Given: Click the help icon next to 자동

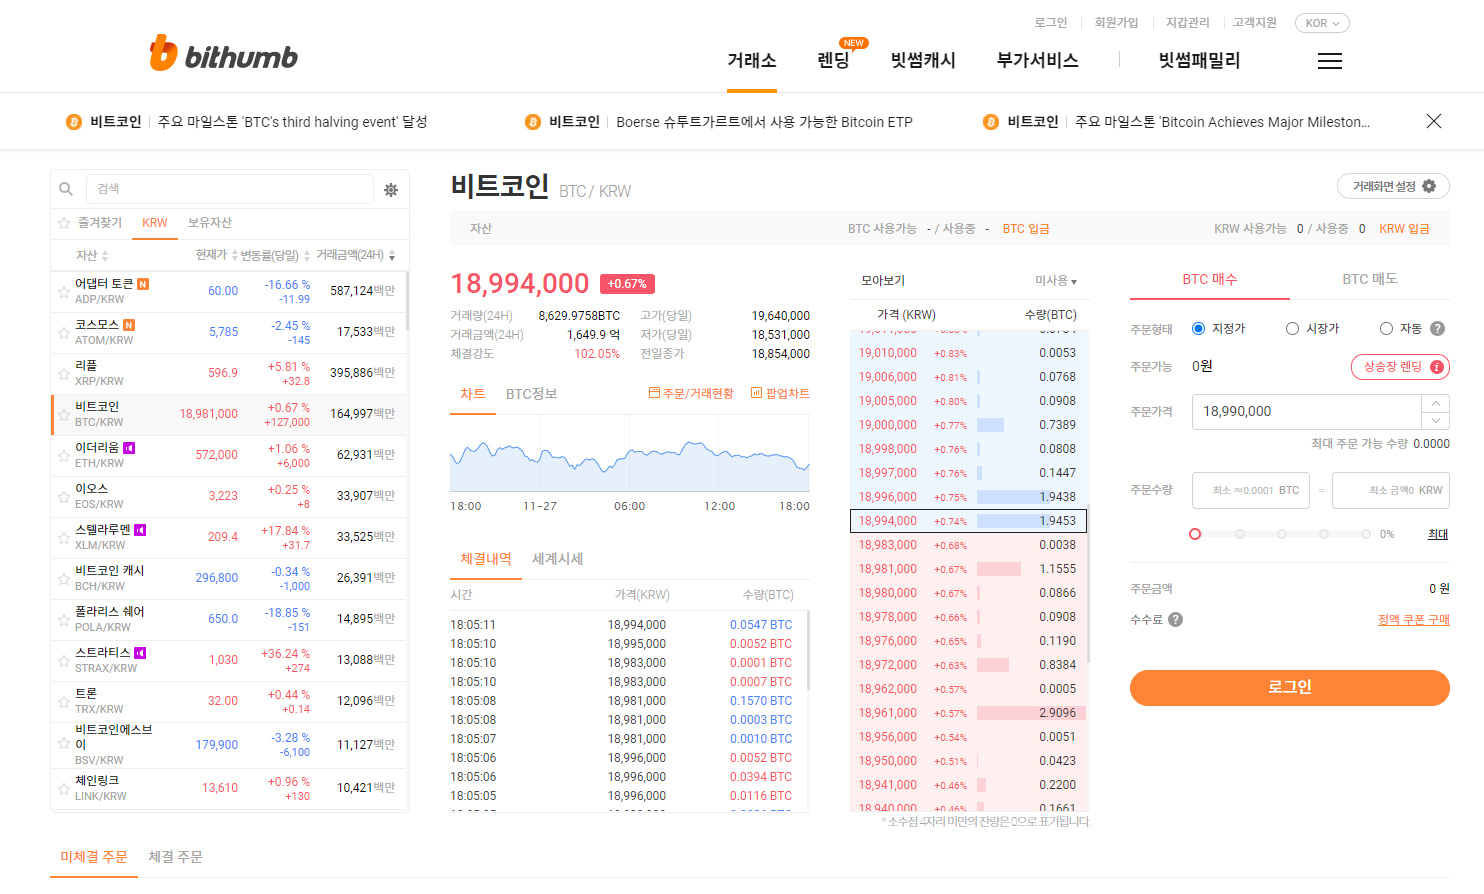Looking at the screenshot, I should [1437, 328].
